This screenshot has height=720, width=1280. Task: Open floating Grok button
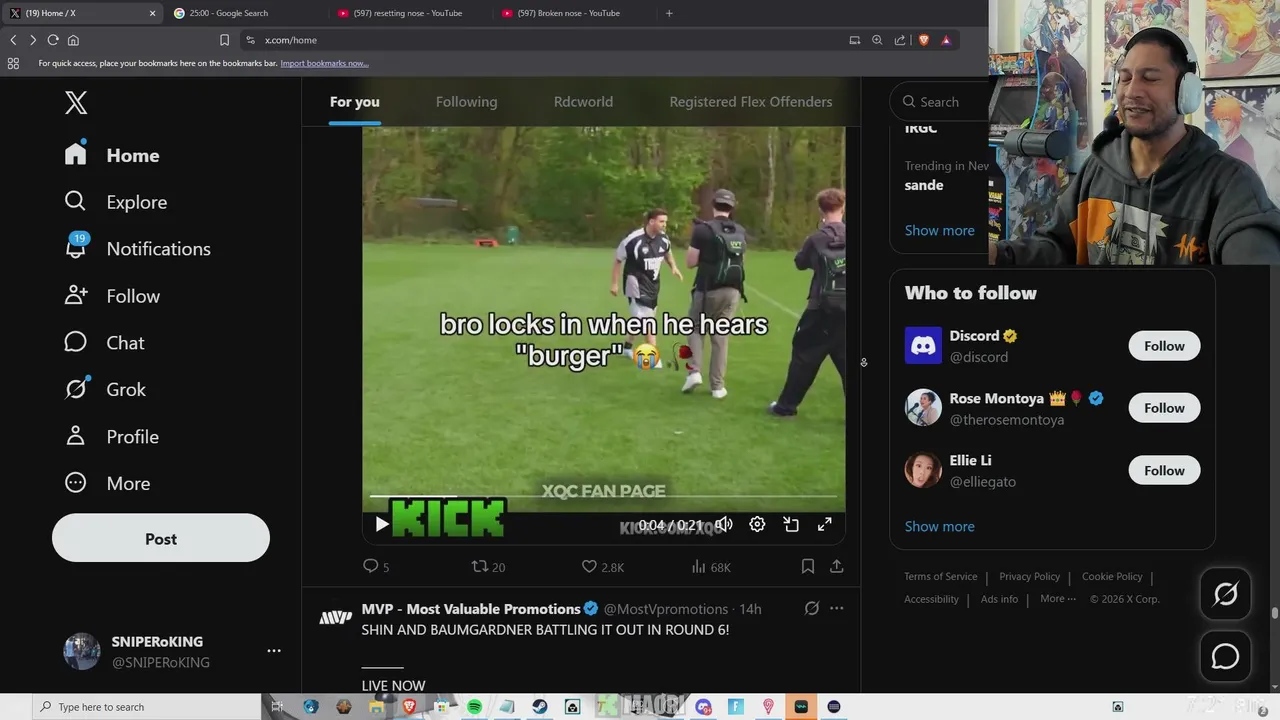[1225, 594]
